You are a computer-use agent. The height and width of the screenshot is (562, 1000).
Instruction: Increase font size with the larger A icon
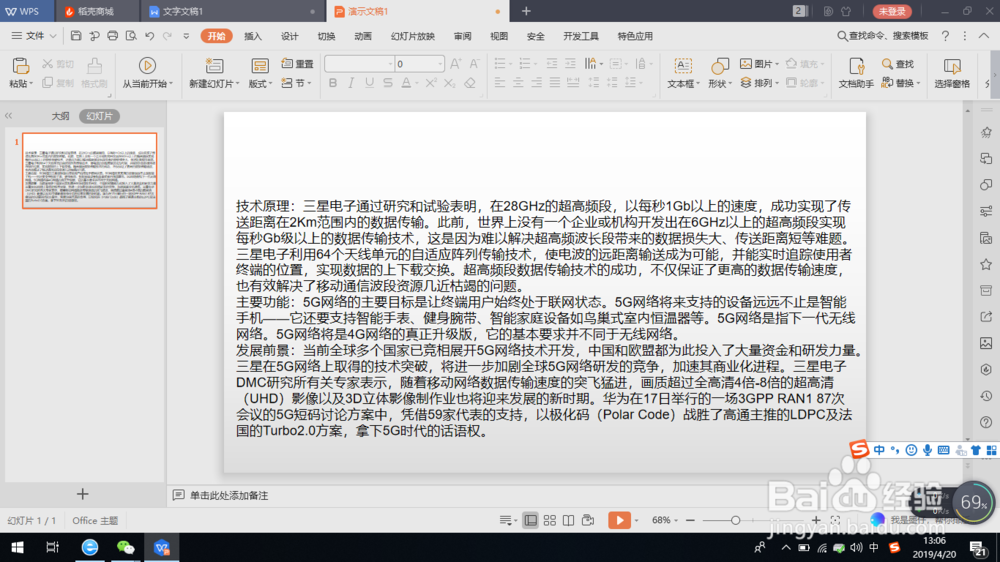[x=455, y=64]
